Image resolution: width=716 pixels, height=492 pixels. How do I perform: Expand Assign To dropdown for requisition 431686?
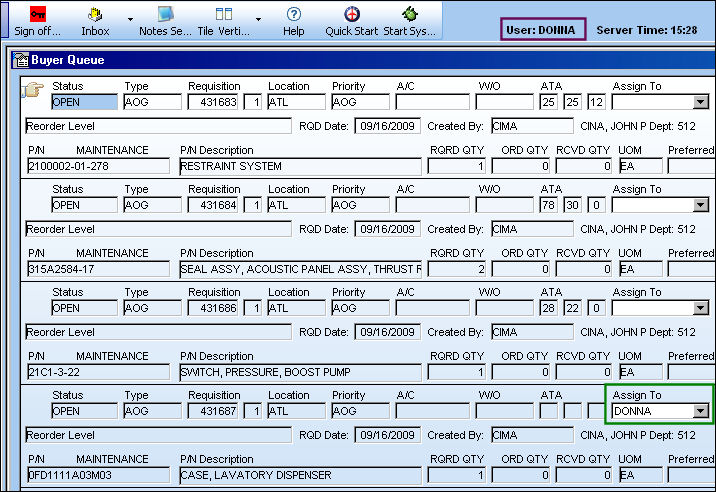click(700, 308)
